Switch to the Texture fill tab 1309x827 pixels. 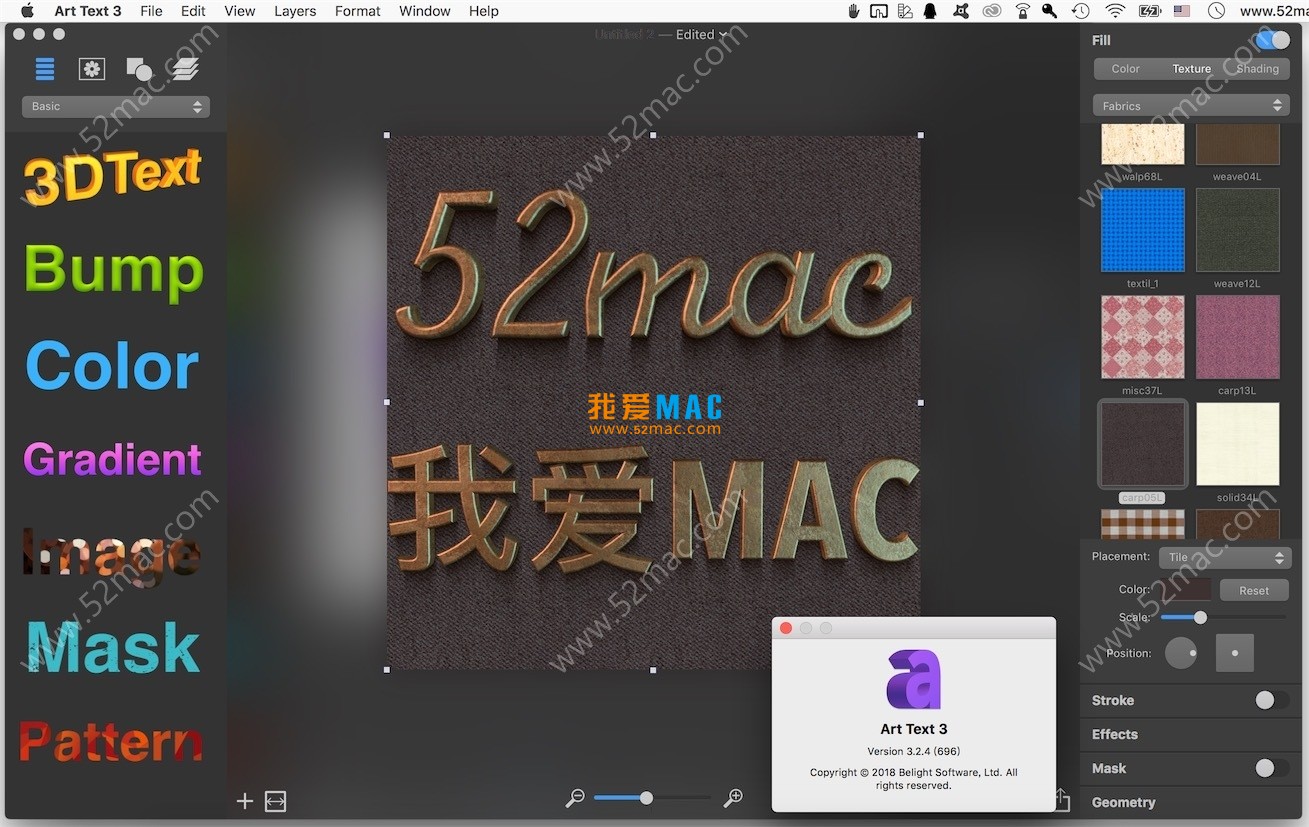[x=1191, y=69]
